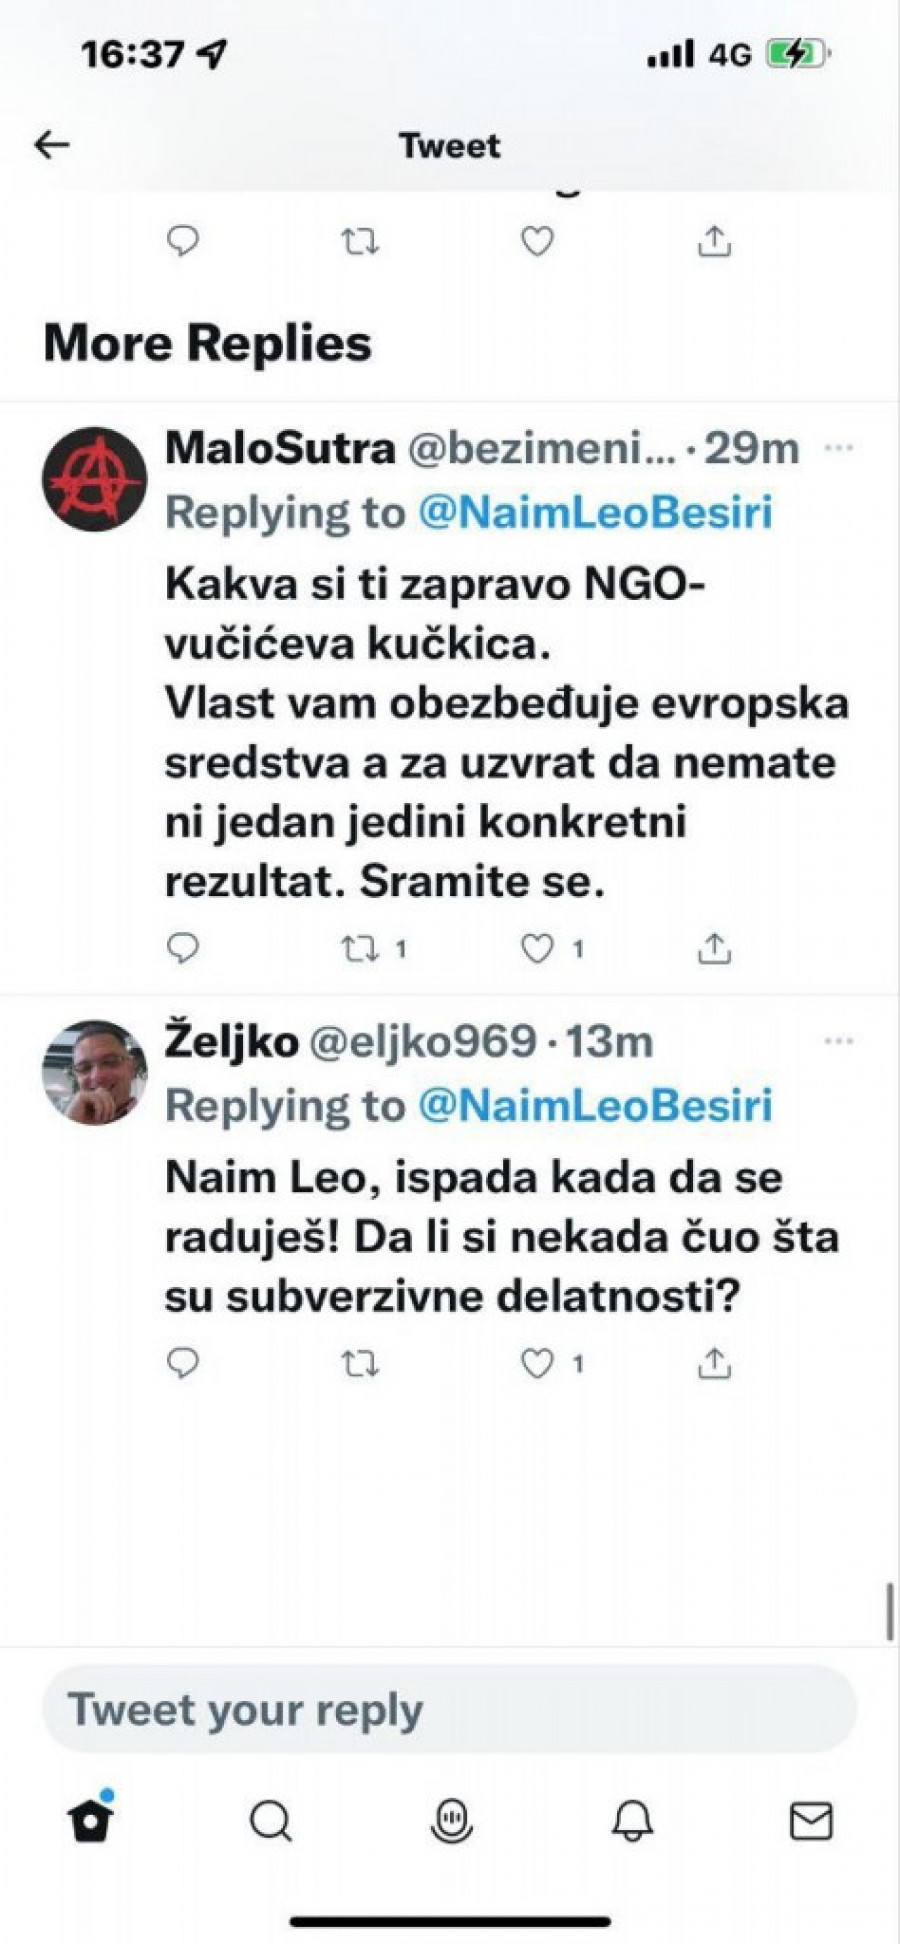Like Željko's reply
The image size is (900, 1944).
point(538,1363)
